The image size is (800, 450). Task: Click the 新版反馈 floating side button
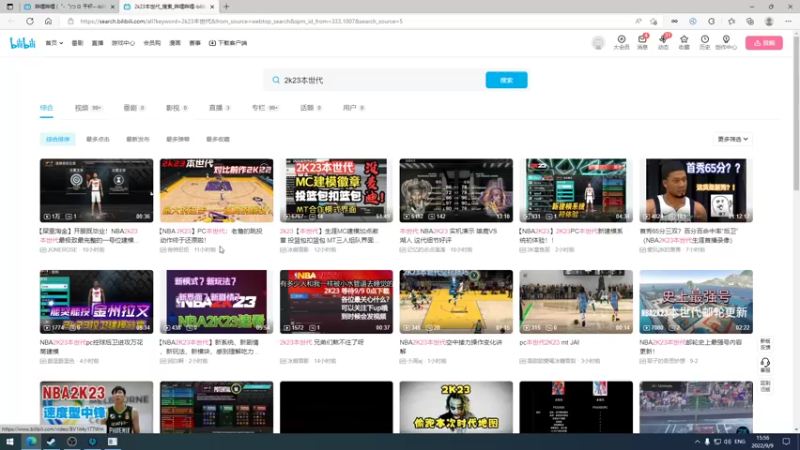[765, 344]
